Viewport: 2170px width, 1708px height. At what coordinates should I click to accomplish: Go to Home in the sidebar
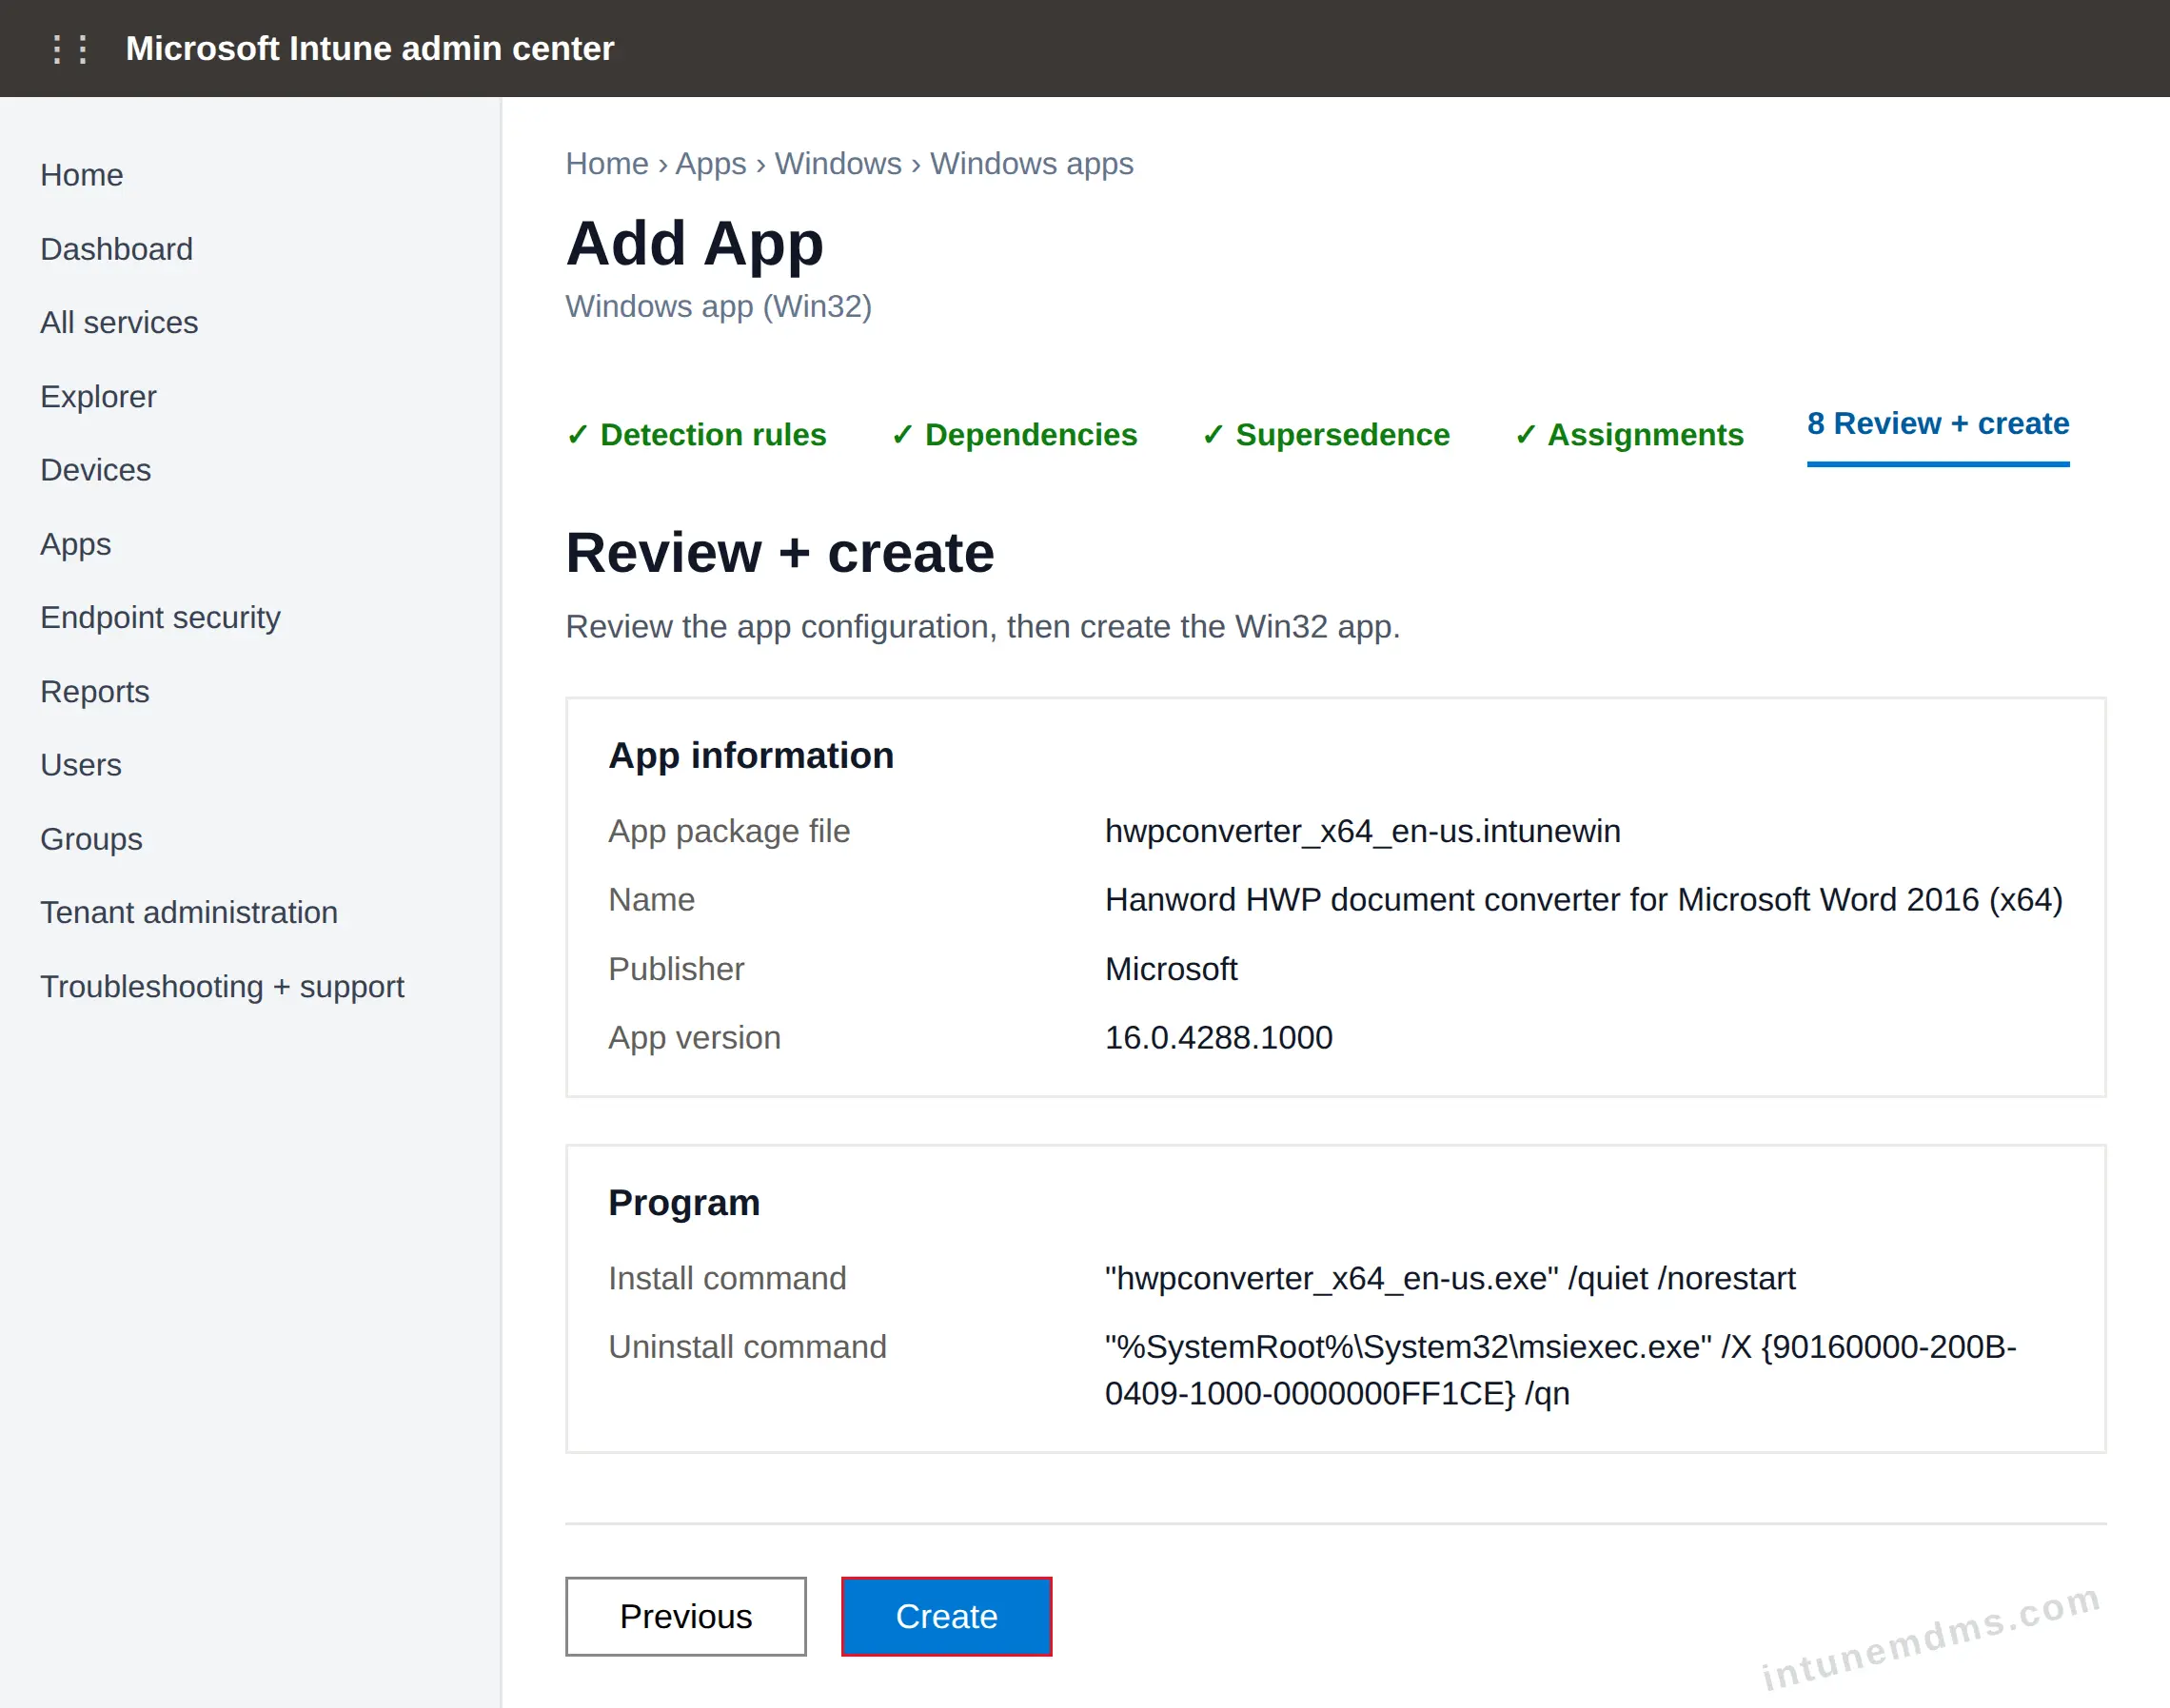(82, 175)
